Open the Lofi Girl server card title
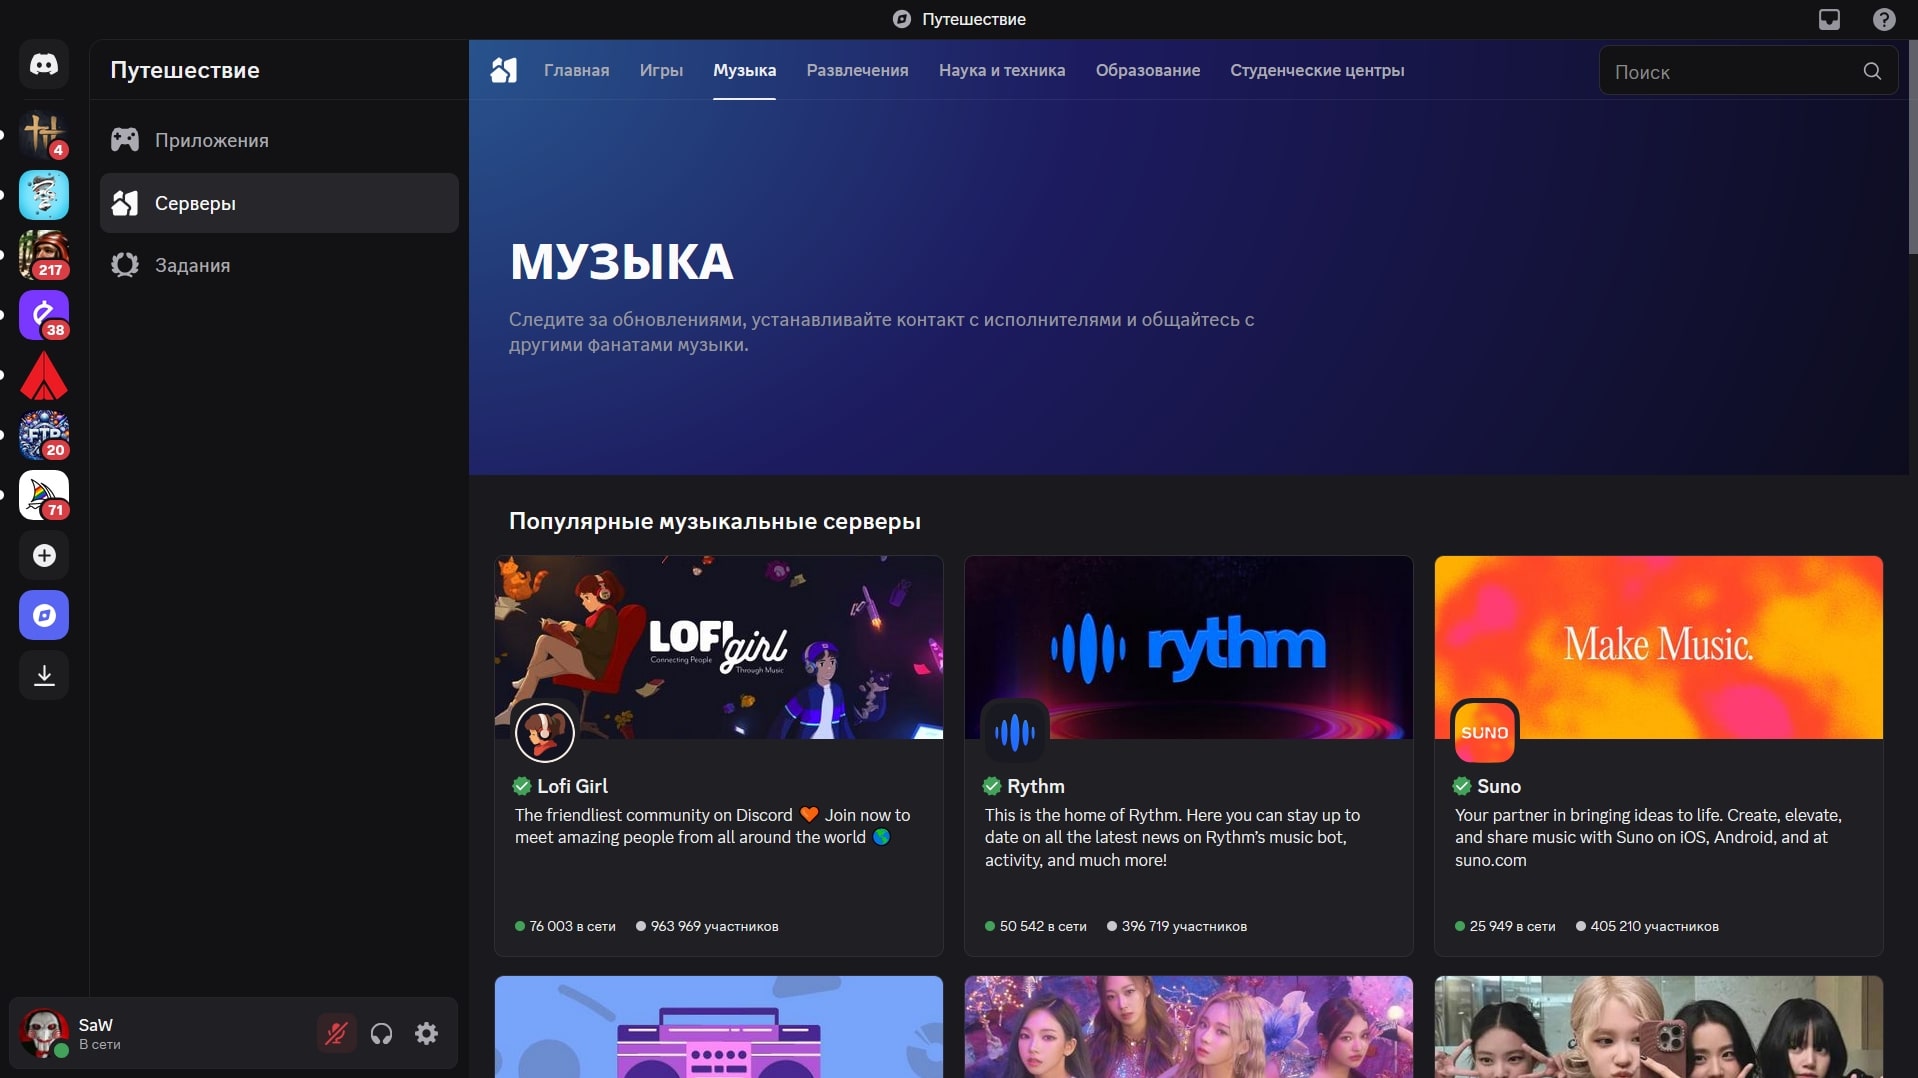 [572, 786]
